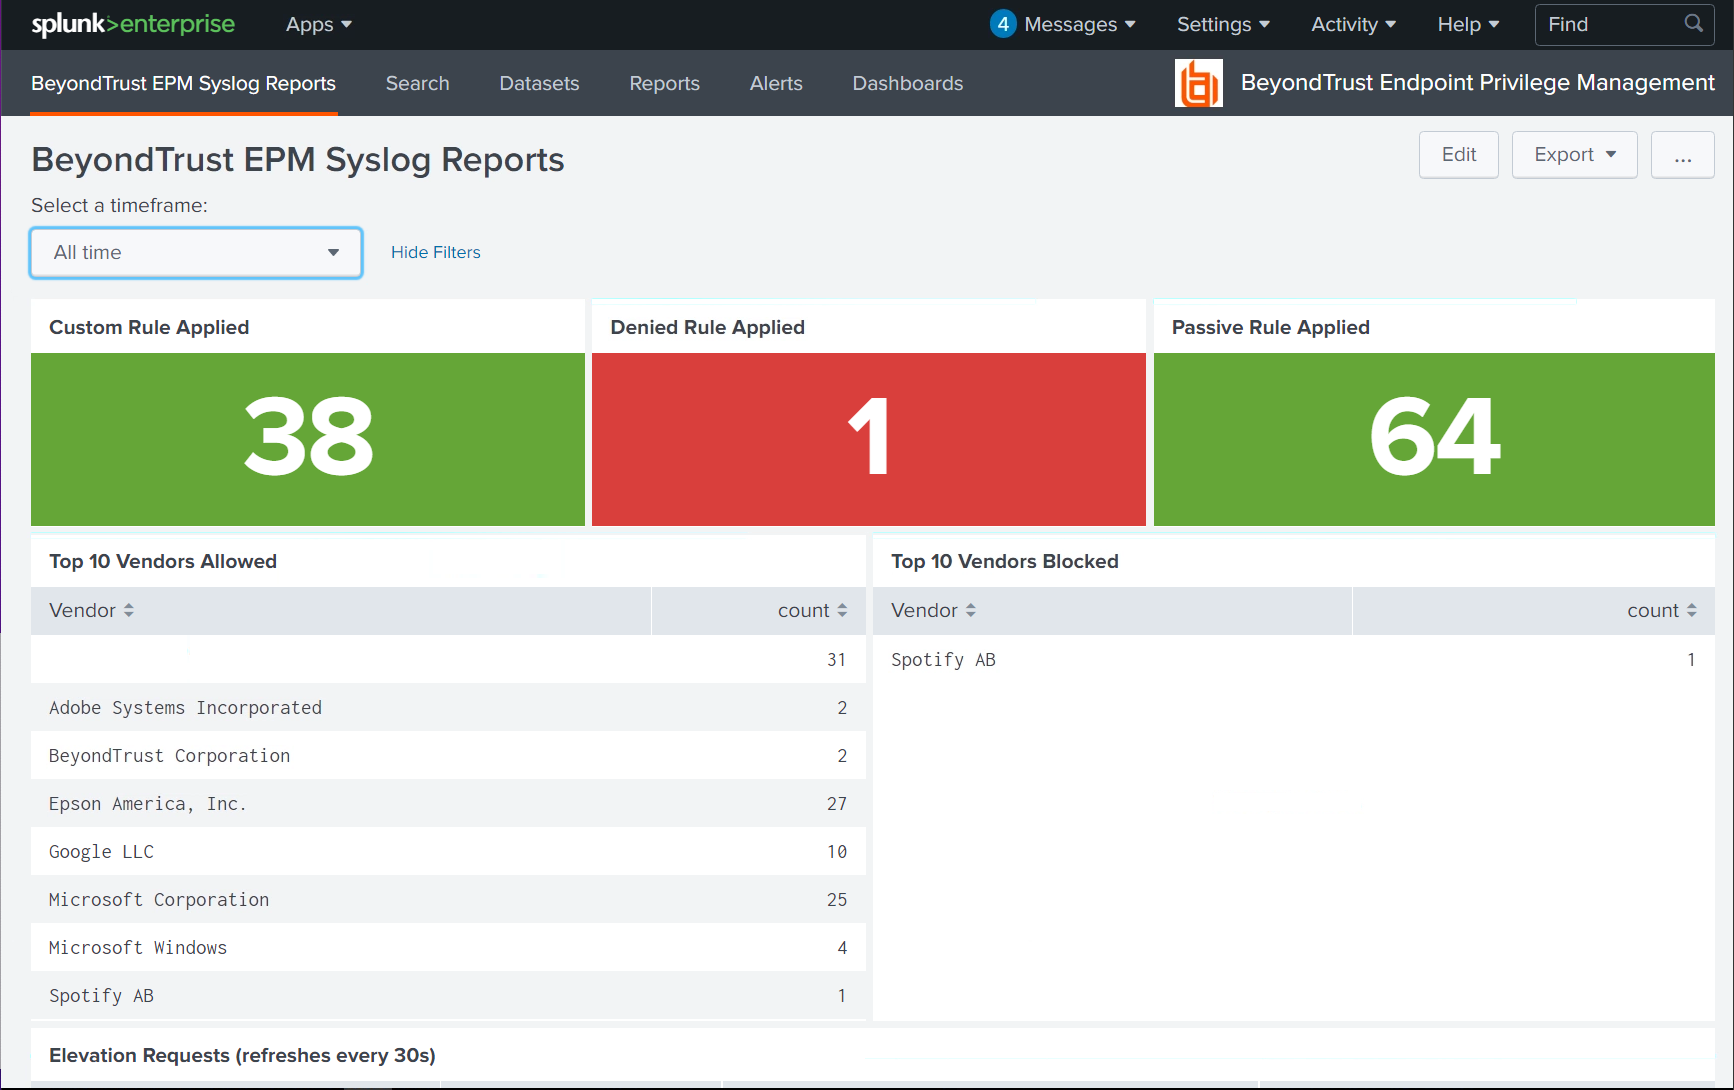This screenshot has height=1090, width=1734.
Task: Click the Top 10 Vendors Allowed title
Action: pos(163,561)
